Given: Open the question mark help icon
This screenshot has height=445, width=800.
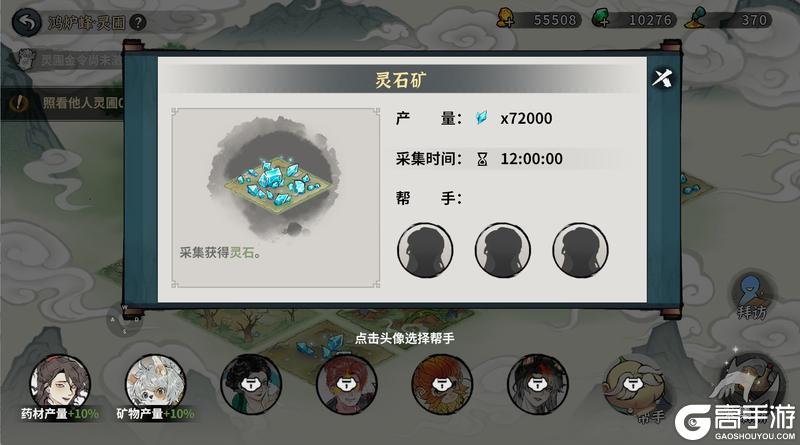Looking at the screenshot, I should tap(137, 22).
